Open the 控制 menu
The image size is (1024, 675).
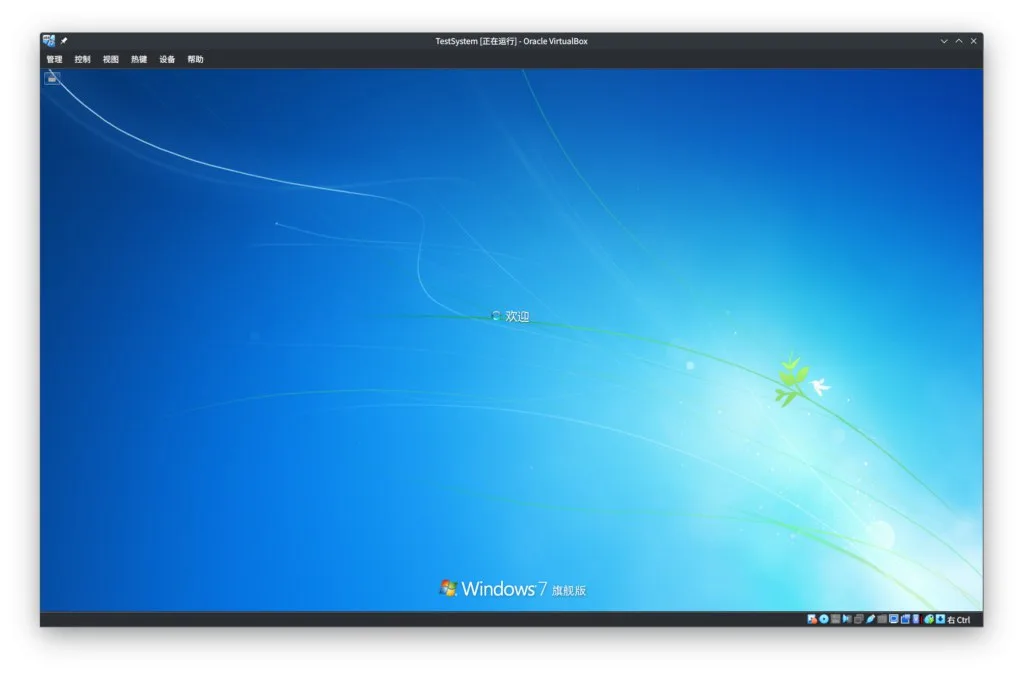coord(82,59)
